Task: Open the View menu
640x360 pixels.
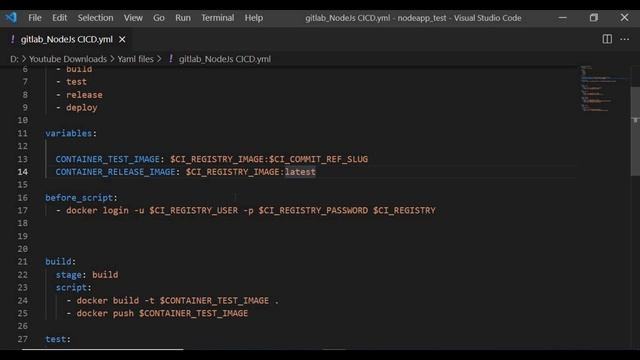Action: pos(133,18)
